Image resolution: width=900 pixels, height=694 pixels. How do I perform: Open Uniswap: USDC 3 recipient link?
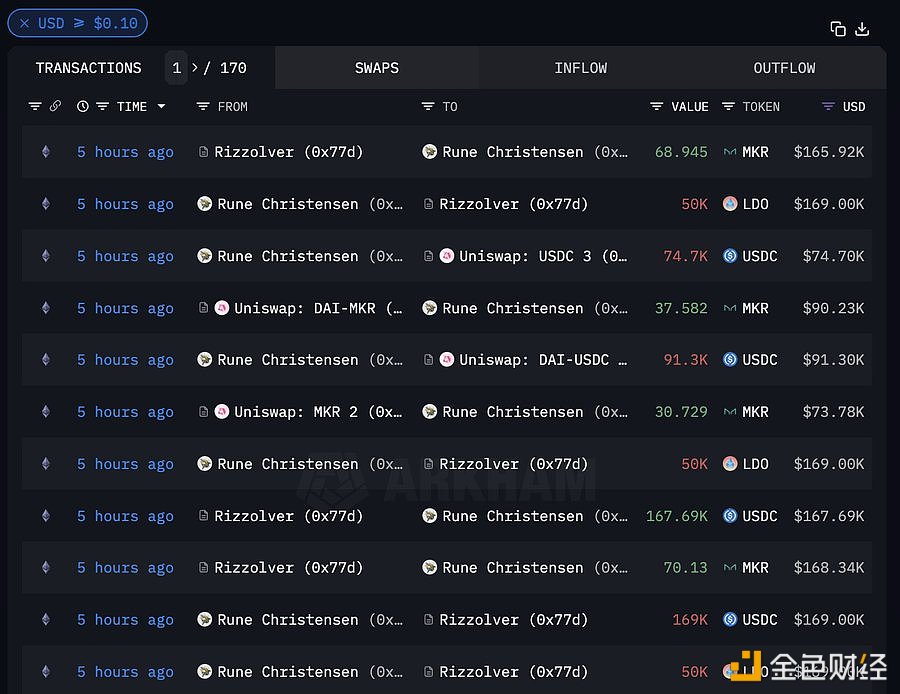(543, 256)
